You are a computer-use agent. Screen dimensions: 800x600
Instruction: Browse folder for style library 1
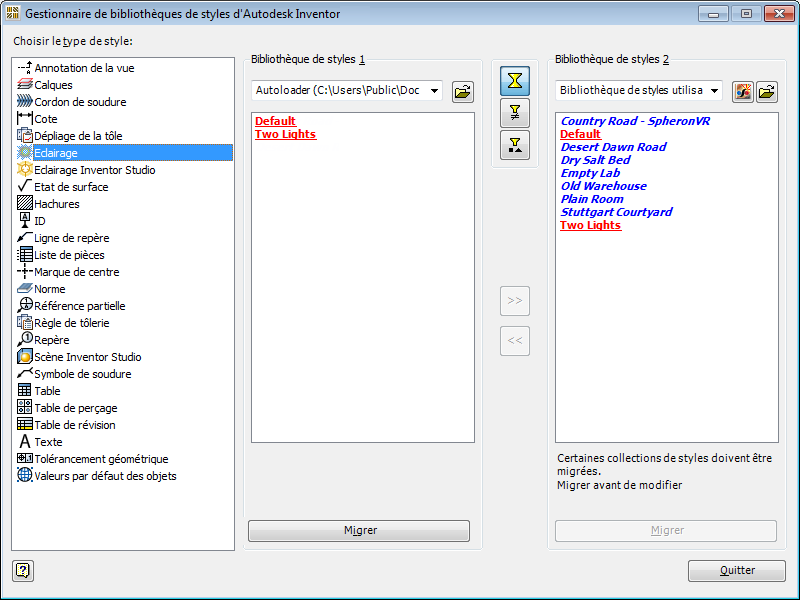point(463,92)
